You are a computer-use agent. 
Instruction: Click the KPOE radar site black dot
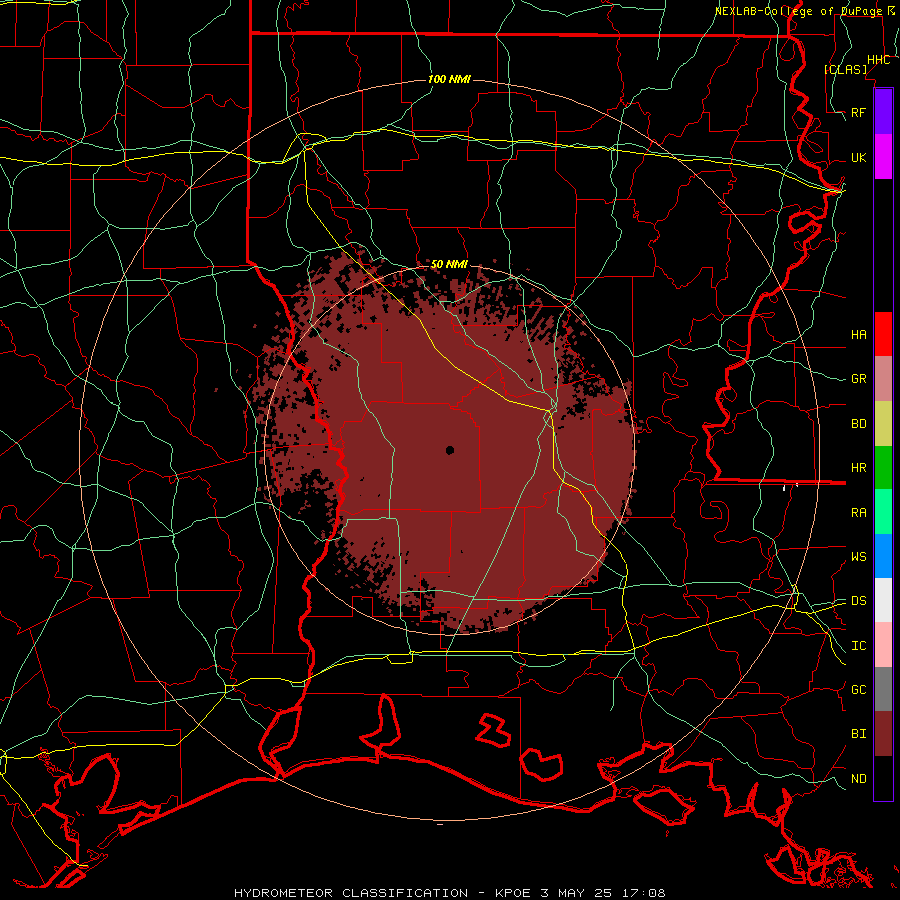click(450, 450)
